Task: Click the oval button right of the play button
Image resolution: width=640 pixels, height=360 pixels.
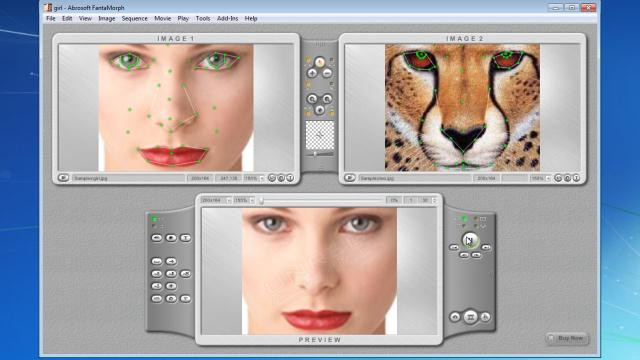Action: pyautogui.click(x=486, y=247)
